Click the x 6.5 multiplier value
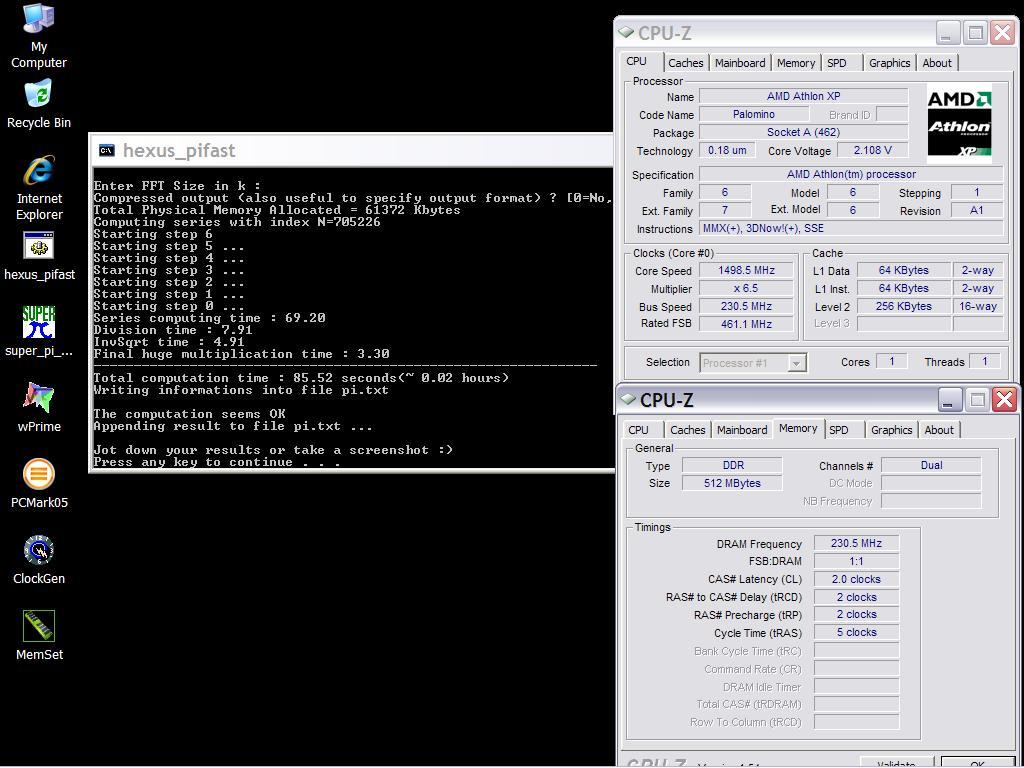This screenshot has height=768, width=1024. pos(746,288)
